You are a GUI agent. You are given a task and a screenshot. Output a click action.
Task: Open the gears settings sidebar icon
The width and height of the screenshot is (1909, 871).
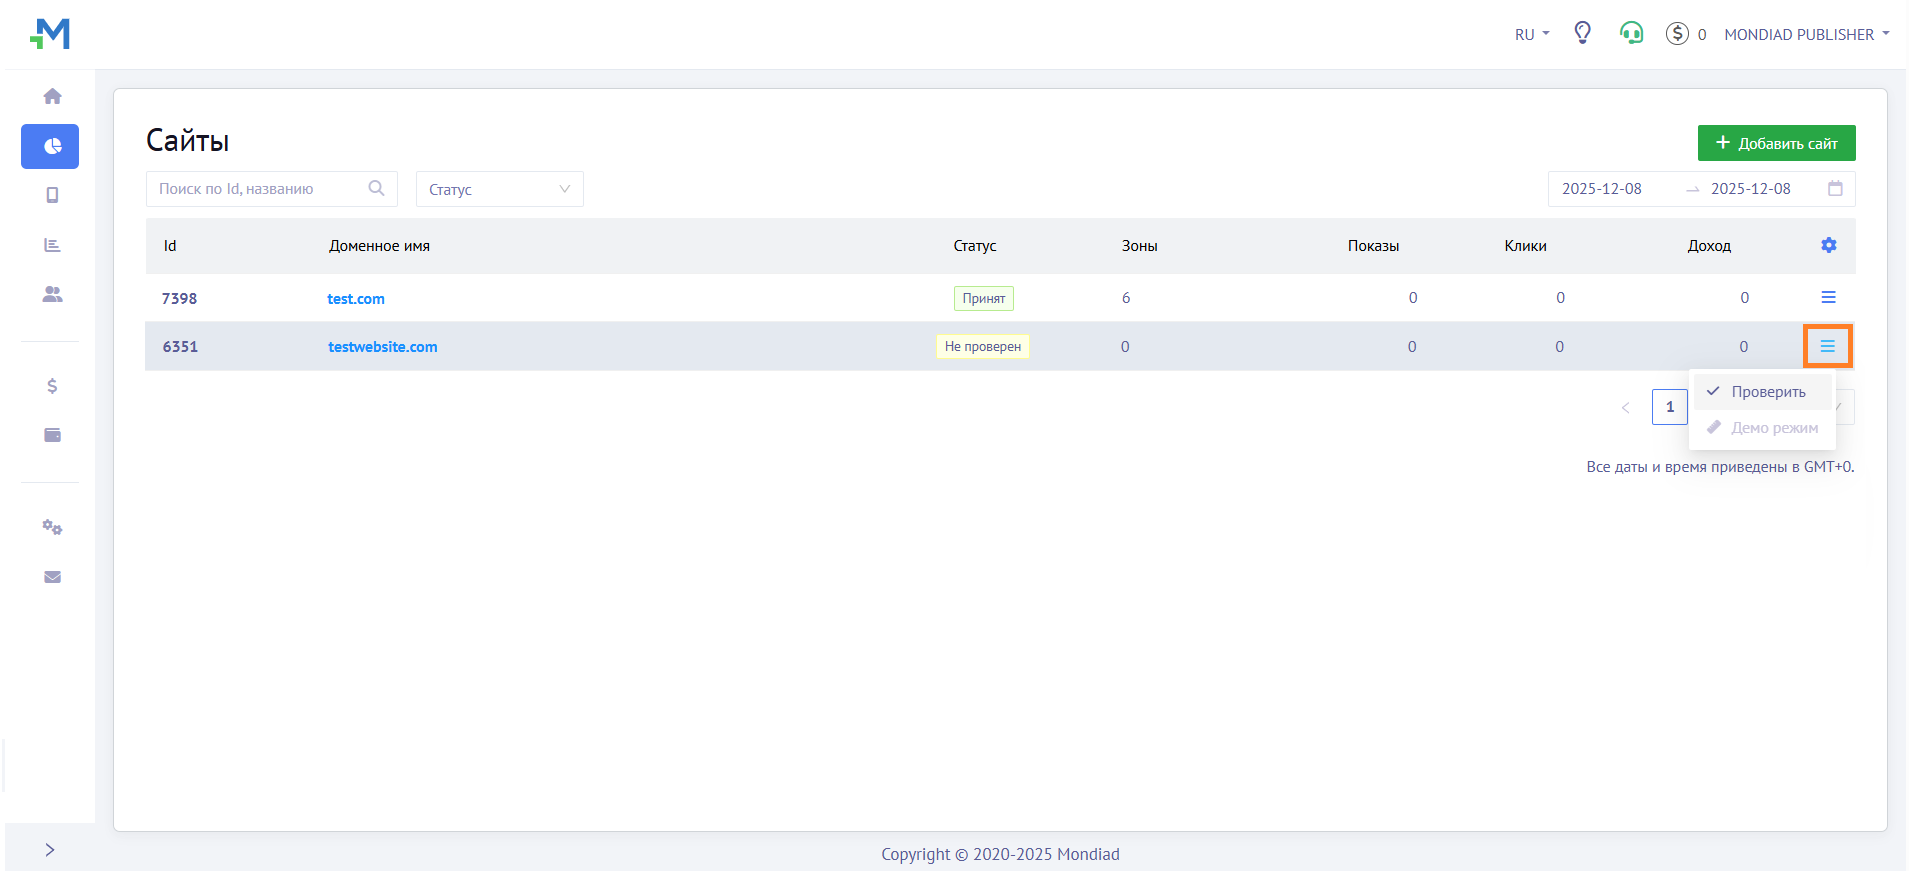(52, 527)
